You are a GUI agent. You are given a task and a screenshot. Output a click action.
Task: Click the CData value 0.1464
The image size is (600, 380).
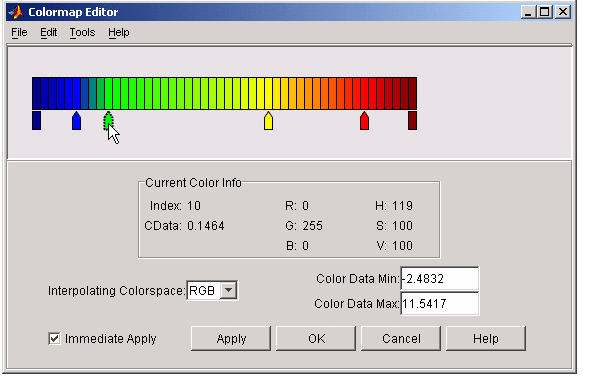[205, 226]
